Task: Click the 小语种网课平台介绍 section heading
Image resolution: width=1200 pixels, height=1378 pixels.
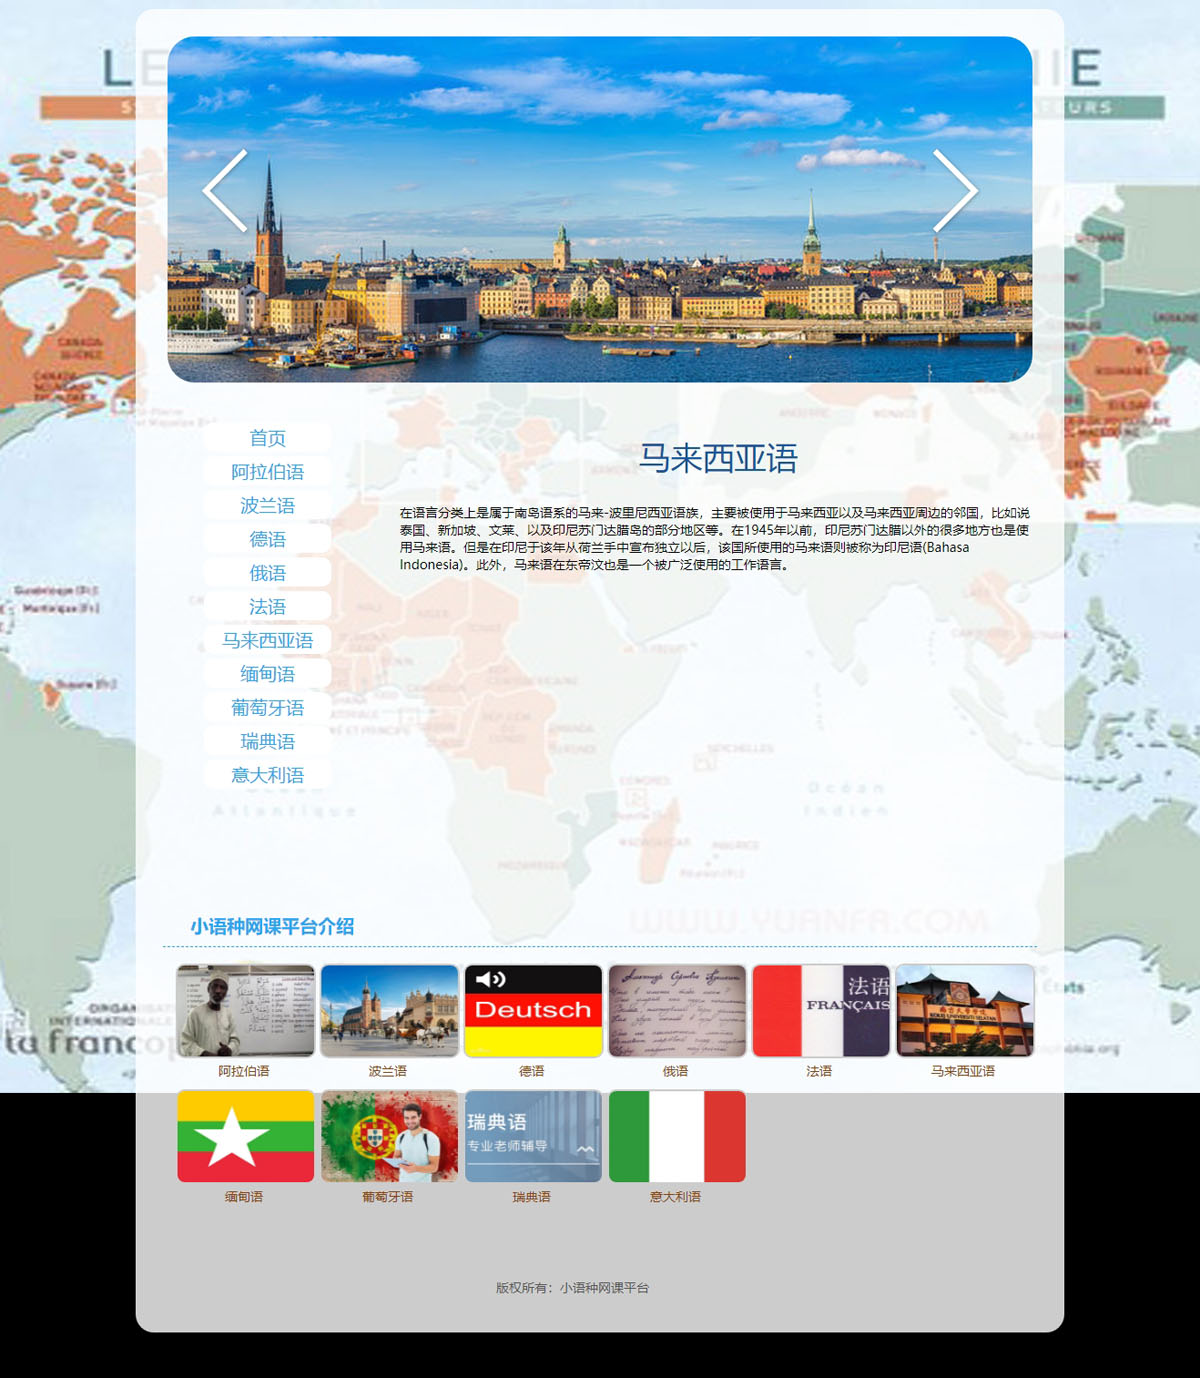Action: tap(272, 927)
